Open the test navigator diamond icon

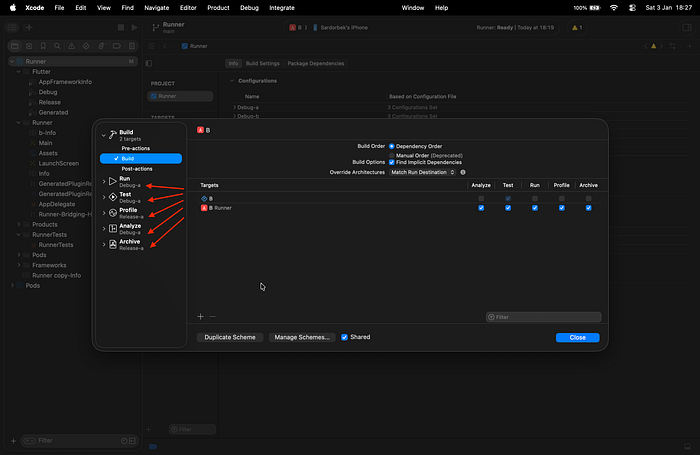(86, 46)
